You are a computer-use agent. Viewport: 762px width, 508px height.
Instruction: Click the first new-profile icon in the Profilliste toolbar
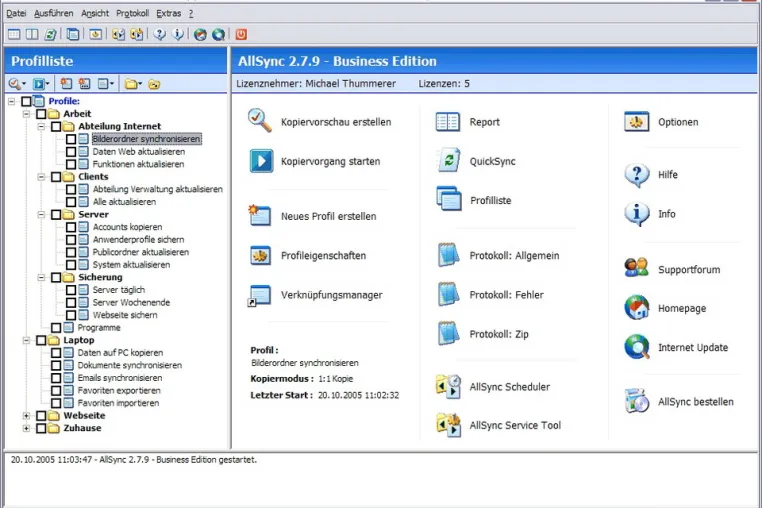[x=66, y=84]
